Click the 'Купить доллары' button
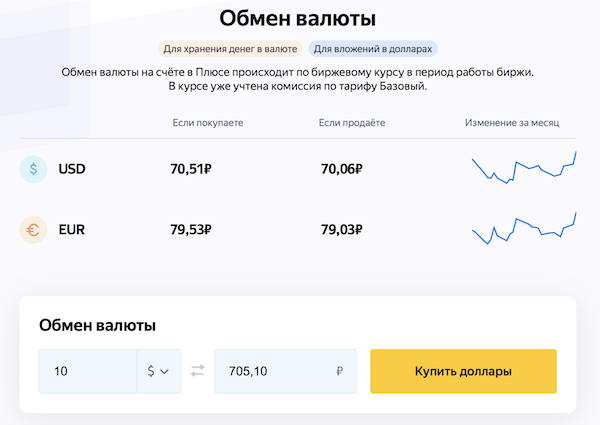The image size is (600, 425). click(x=463, y=371)
